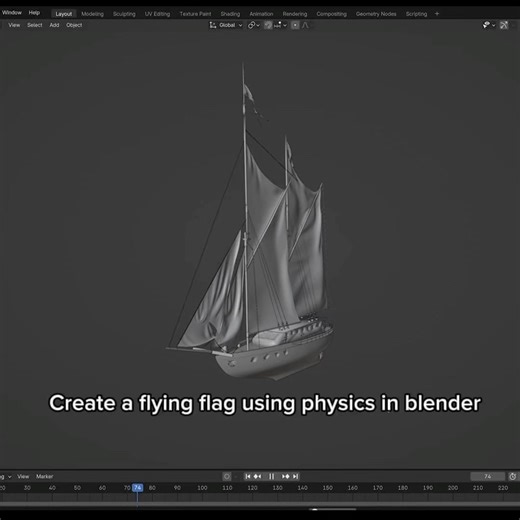Image resolution: width=520 pixels, height=520 pixels.
Task: Open the timeline Marker menu
Action: 44,476
